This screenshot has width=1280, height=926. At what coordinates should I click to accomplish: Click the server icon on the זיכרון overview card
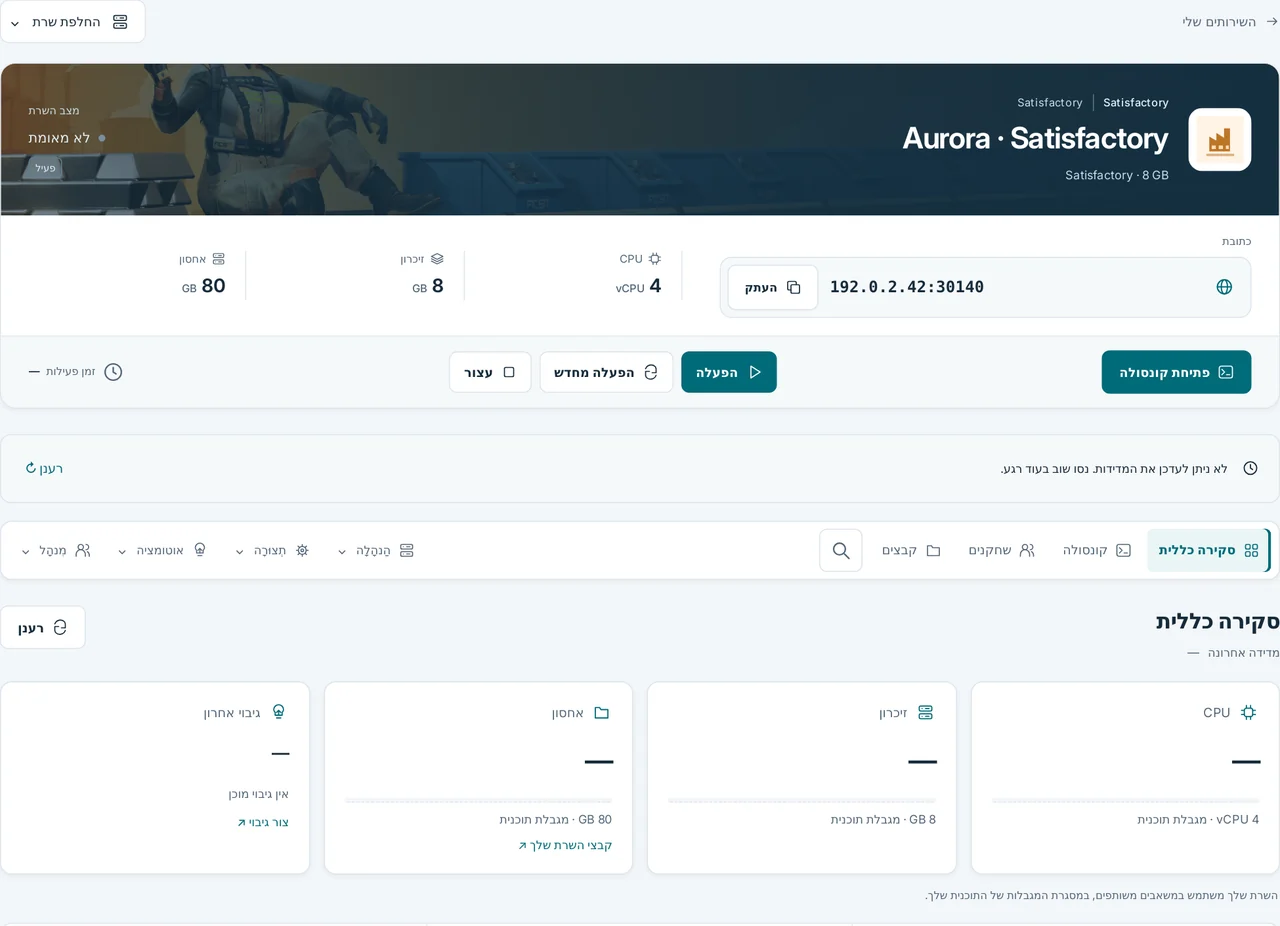click(x=925, y=713)
